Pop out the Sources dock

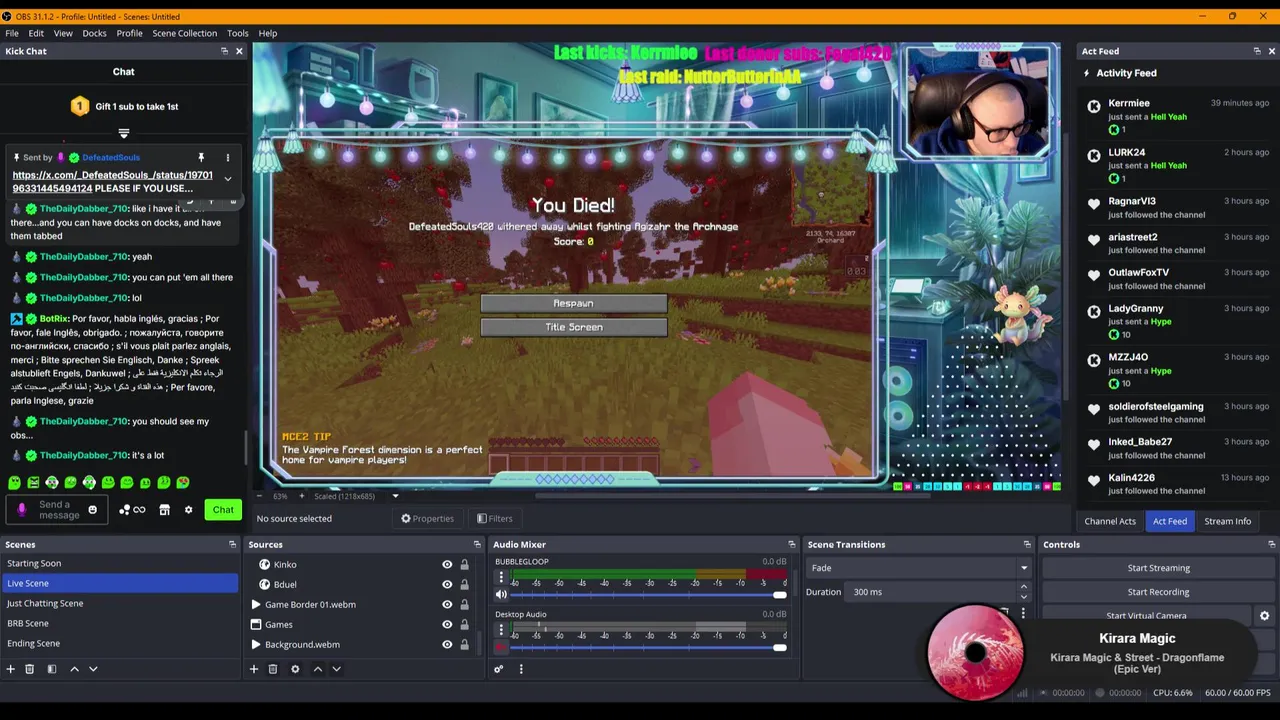pos(477,544)
